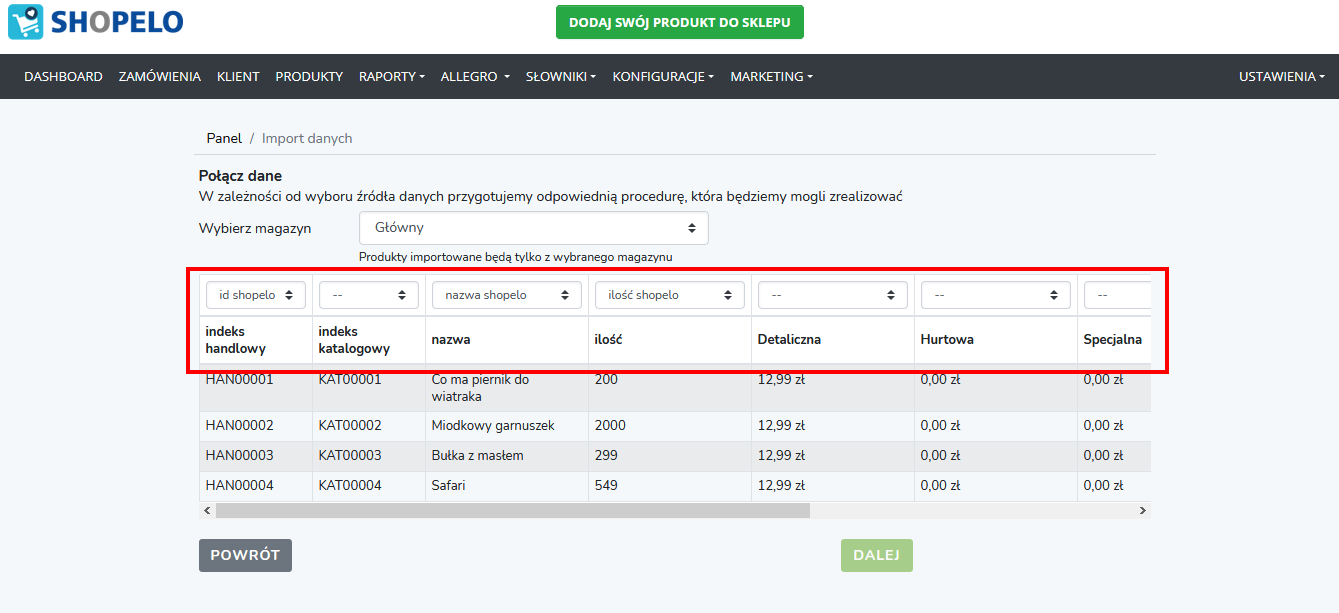Viewport: 1339px width, 613px height.
Task: Open the KLIENT section
Action: (x=238, y=76)
